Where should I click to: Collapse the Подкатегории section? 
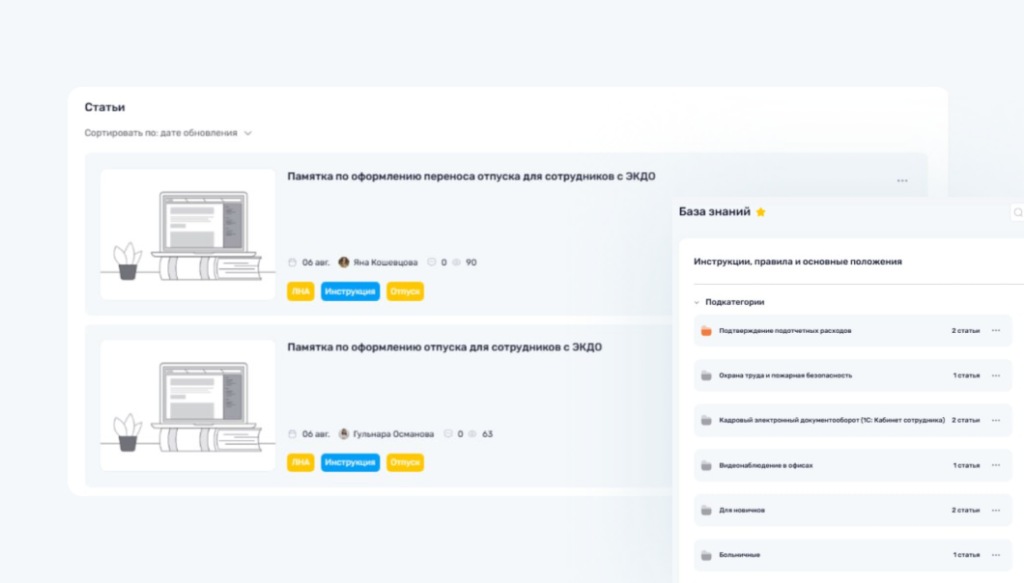click(x=697, y=301)
